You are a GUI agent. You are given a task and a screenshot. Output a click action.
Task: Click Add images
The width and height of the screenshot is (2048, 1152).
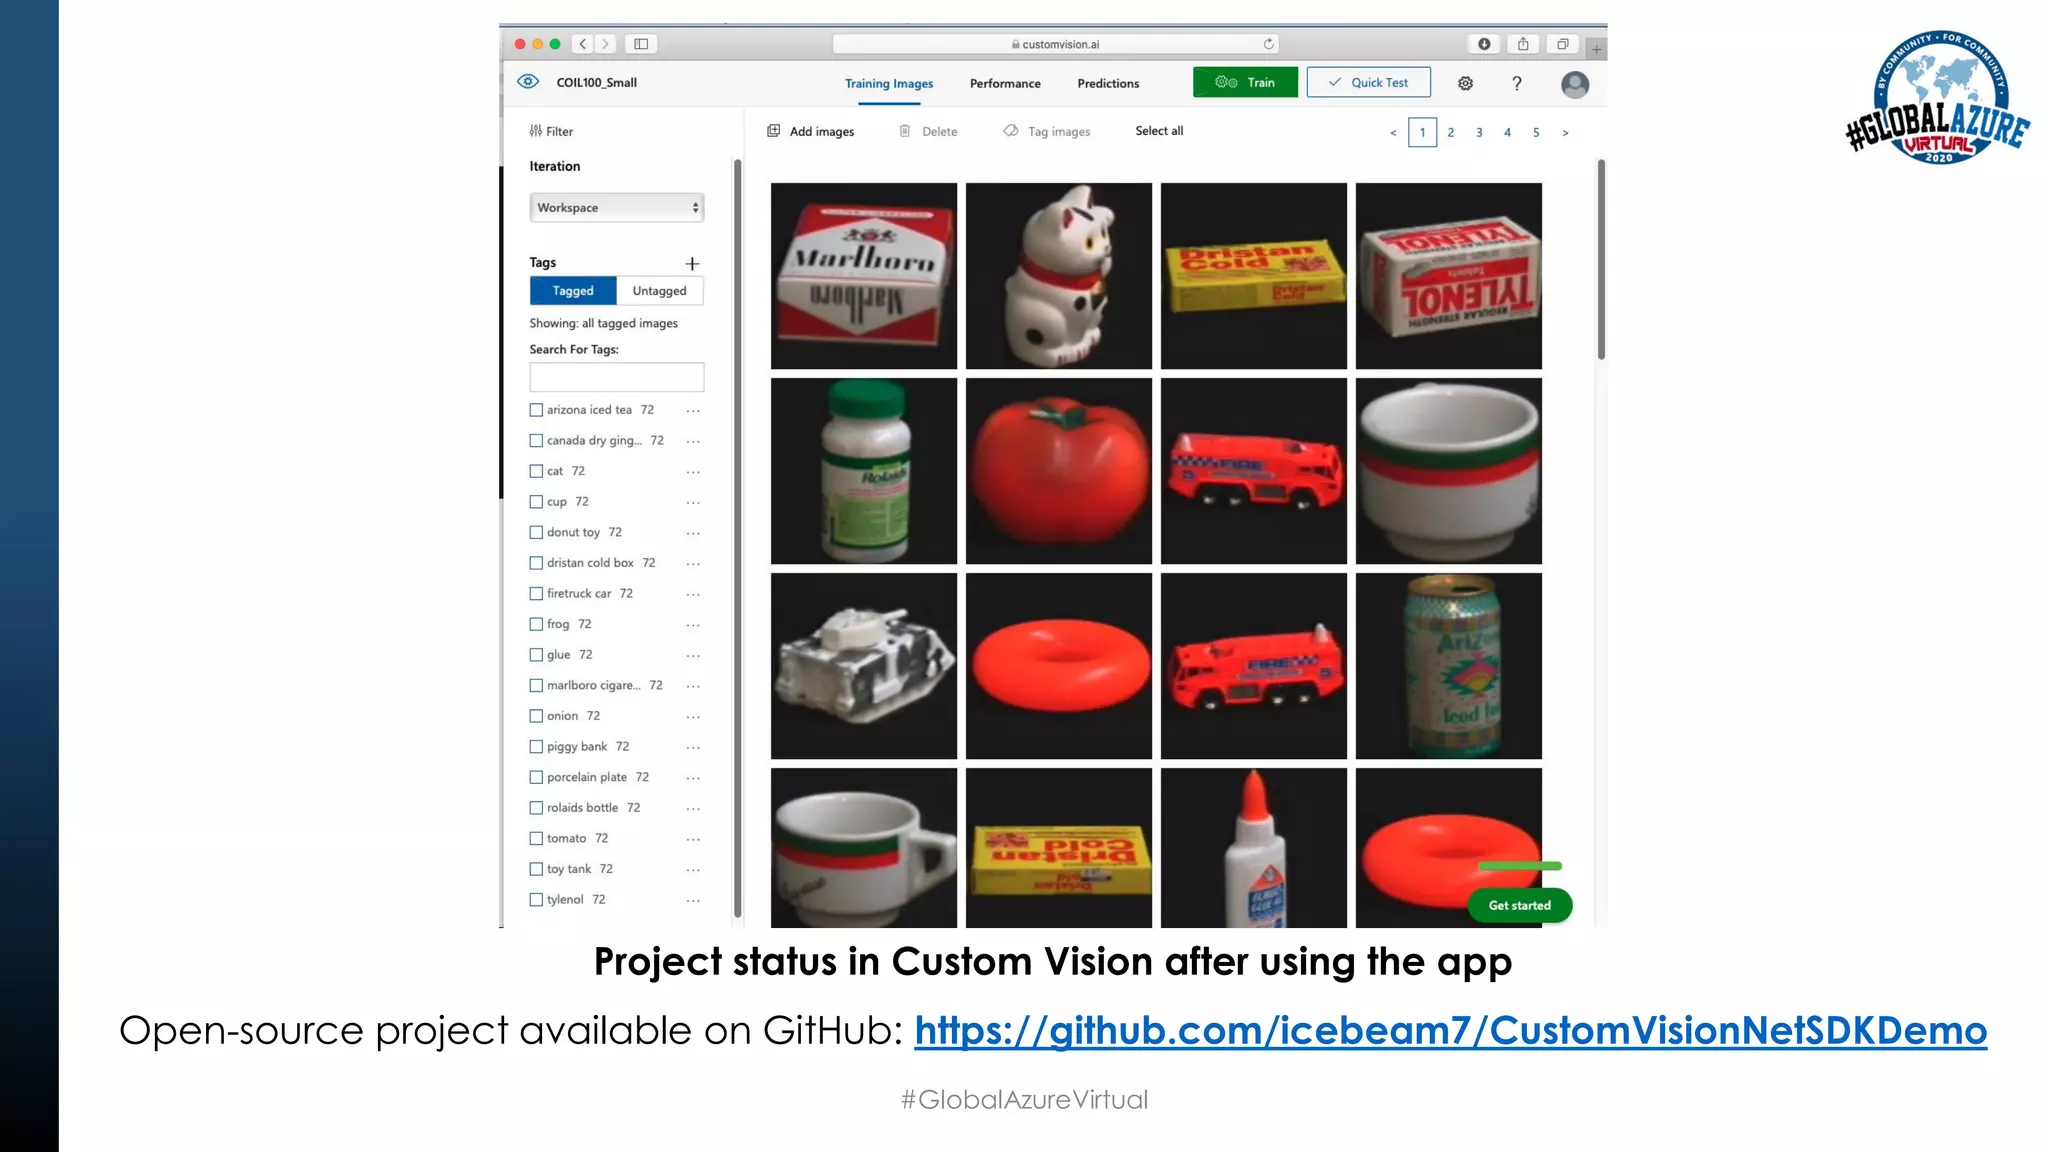coord(811,131)
